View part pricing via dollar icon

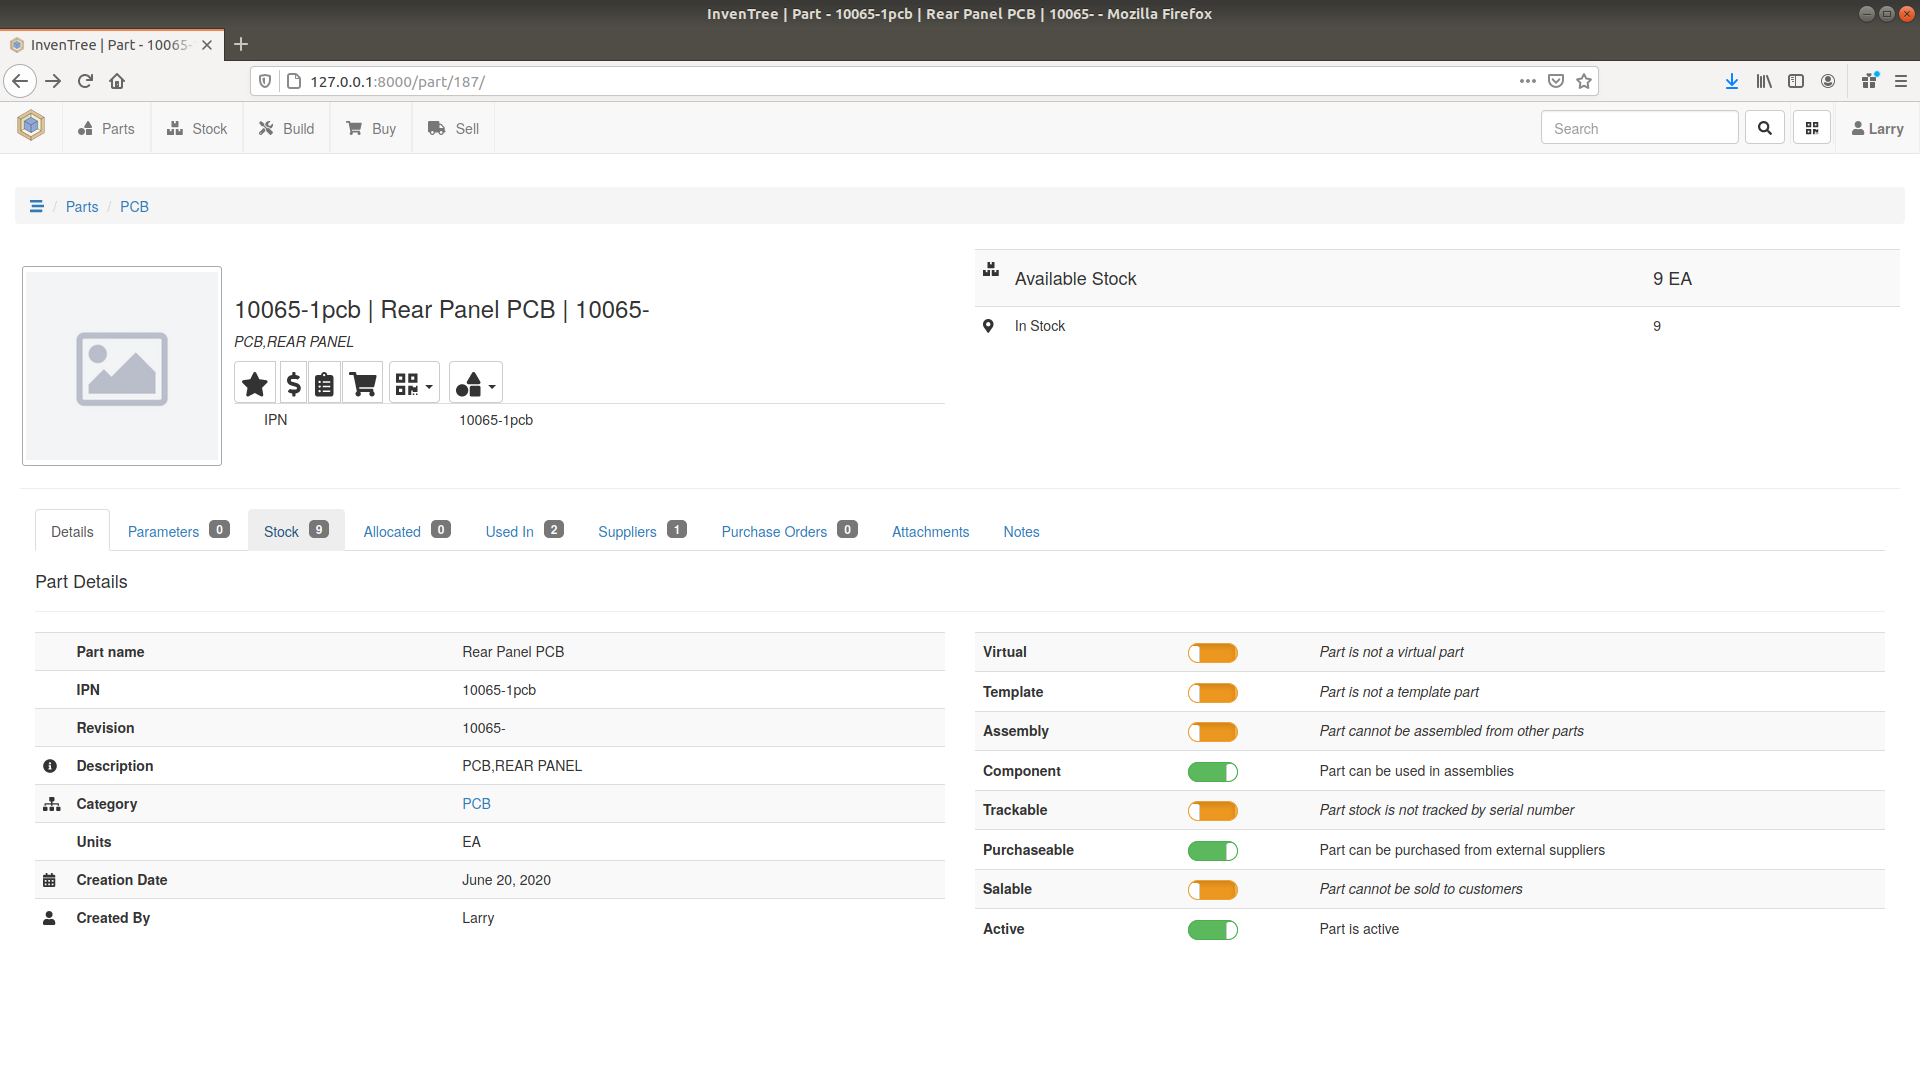tap(293, 382)
